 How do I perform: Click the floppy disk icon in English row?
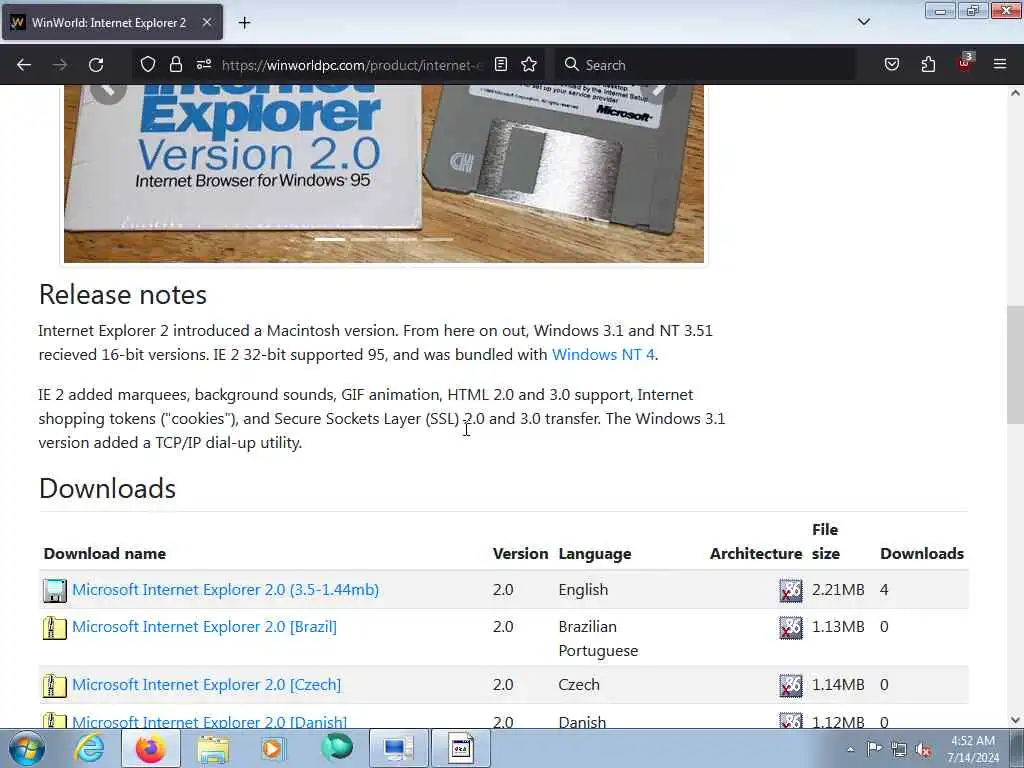54,590
